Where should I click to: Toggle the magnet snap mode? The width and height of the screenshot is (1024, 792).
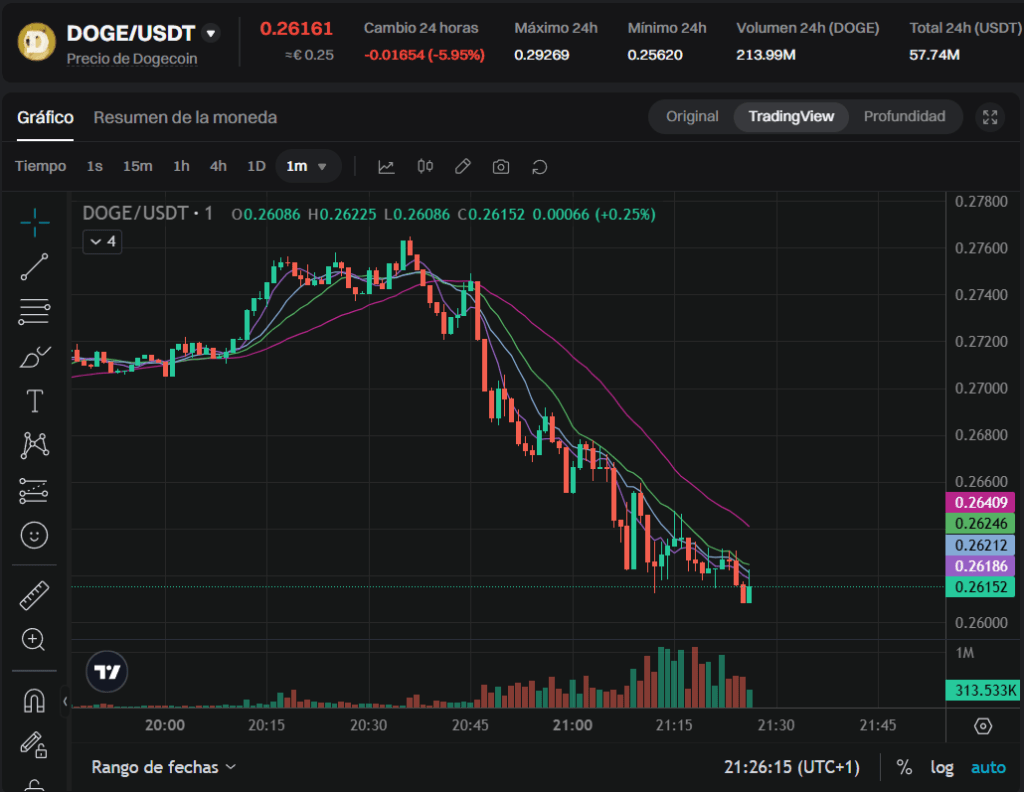click(x=34, y=701)
